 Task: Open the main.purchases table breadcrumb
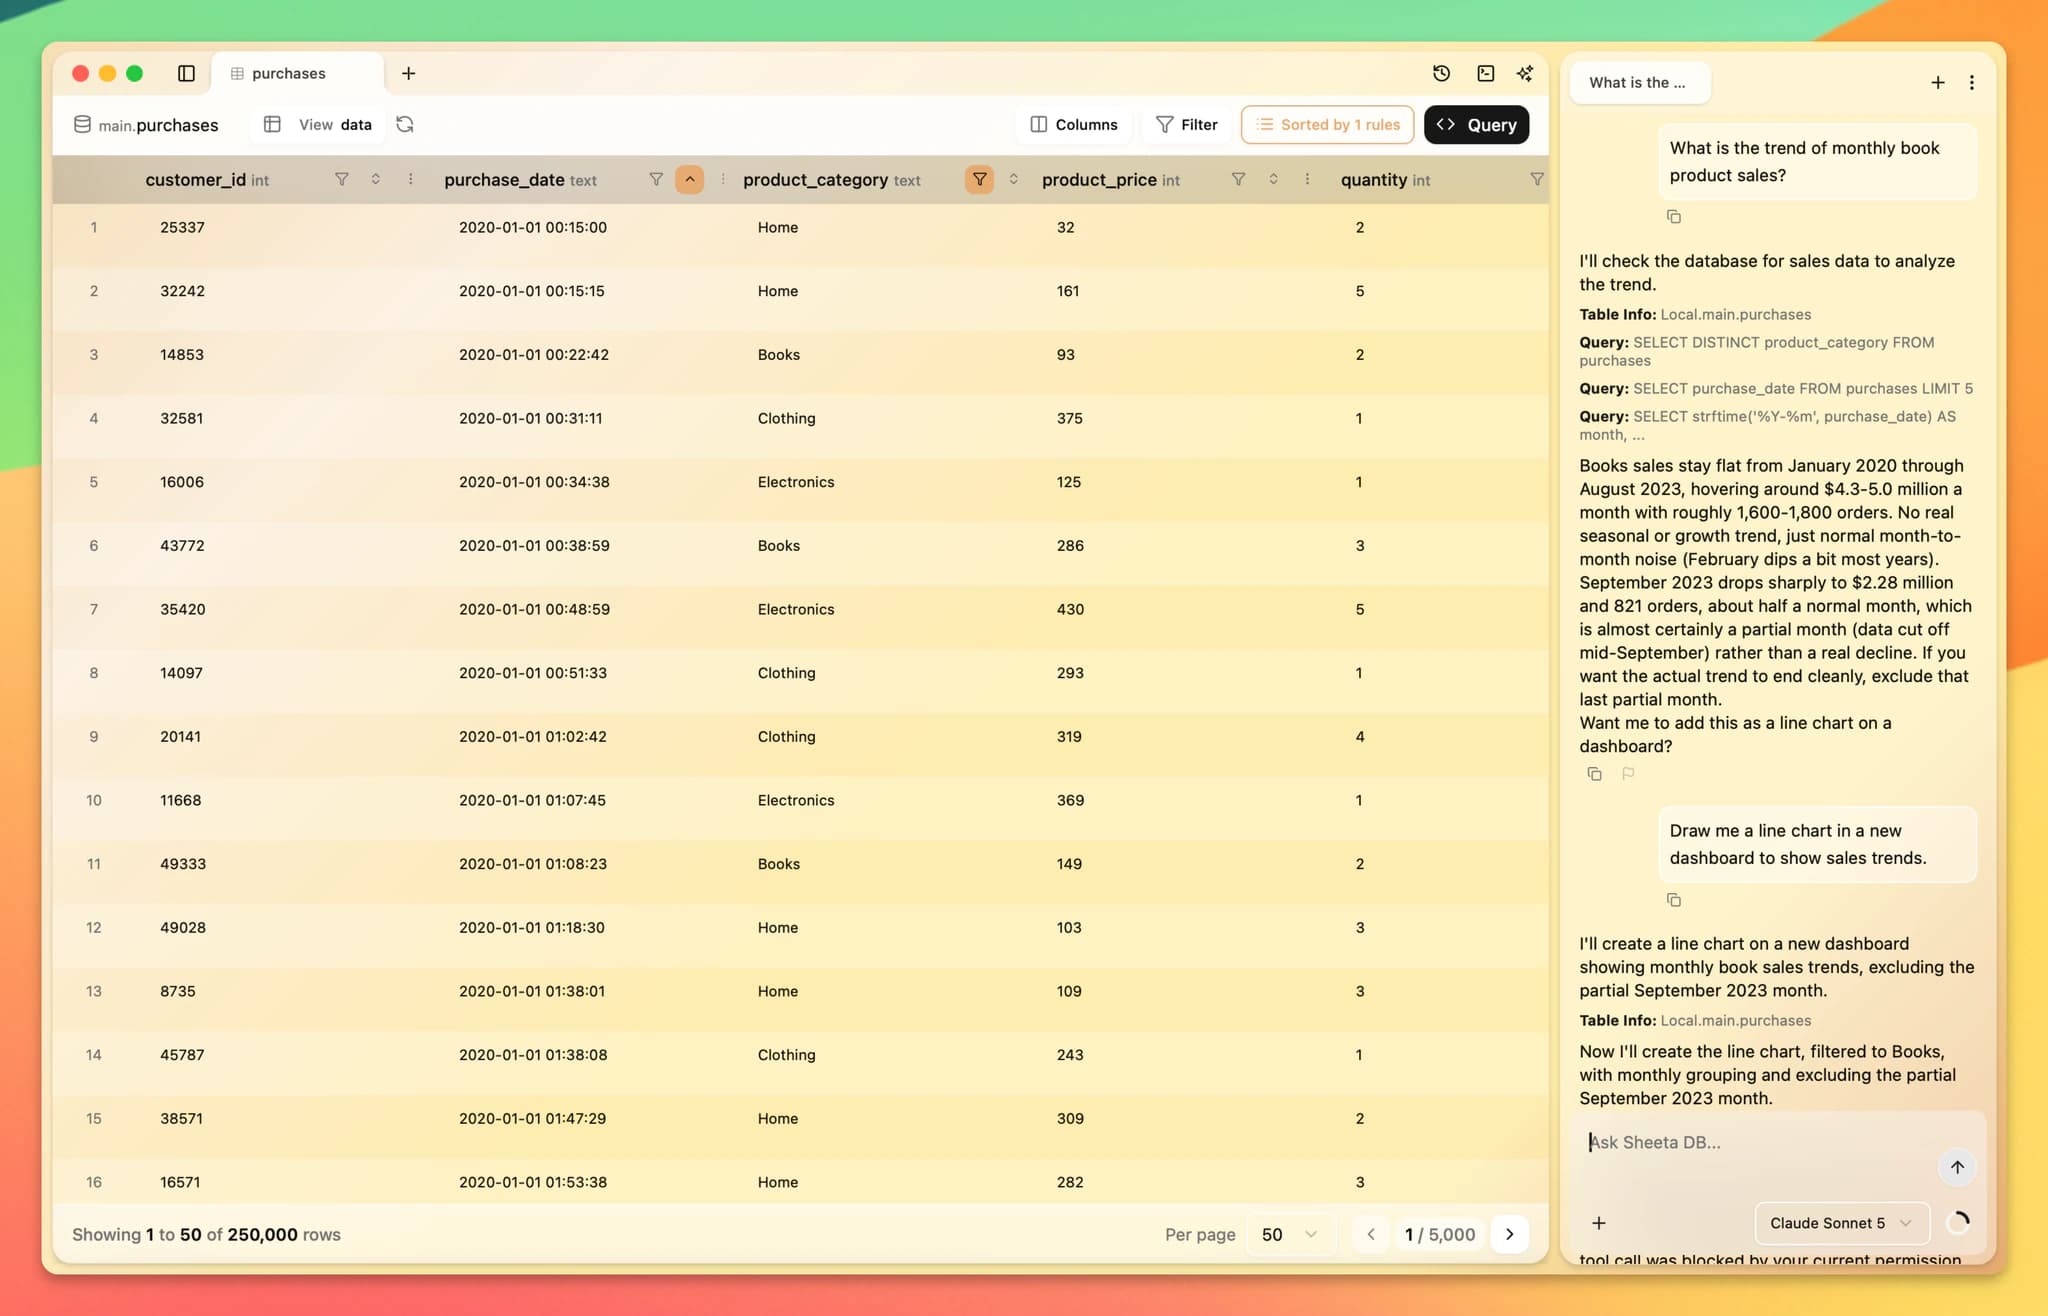[146, 124]
